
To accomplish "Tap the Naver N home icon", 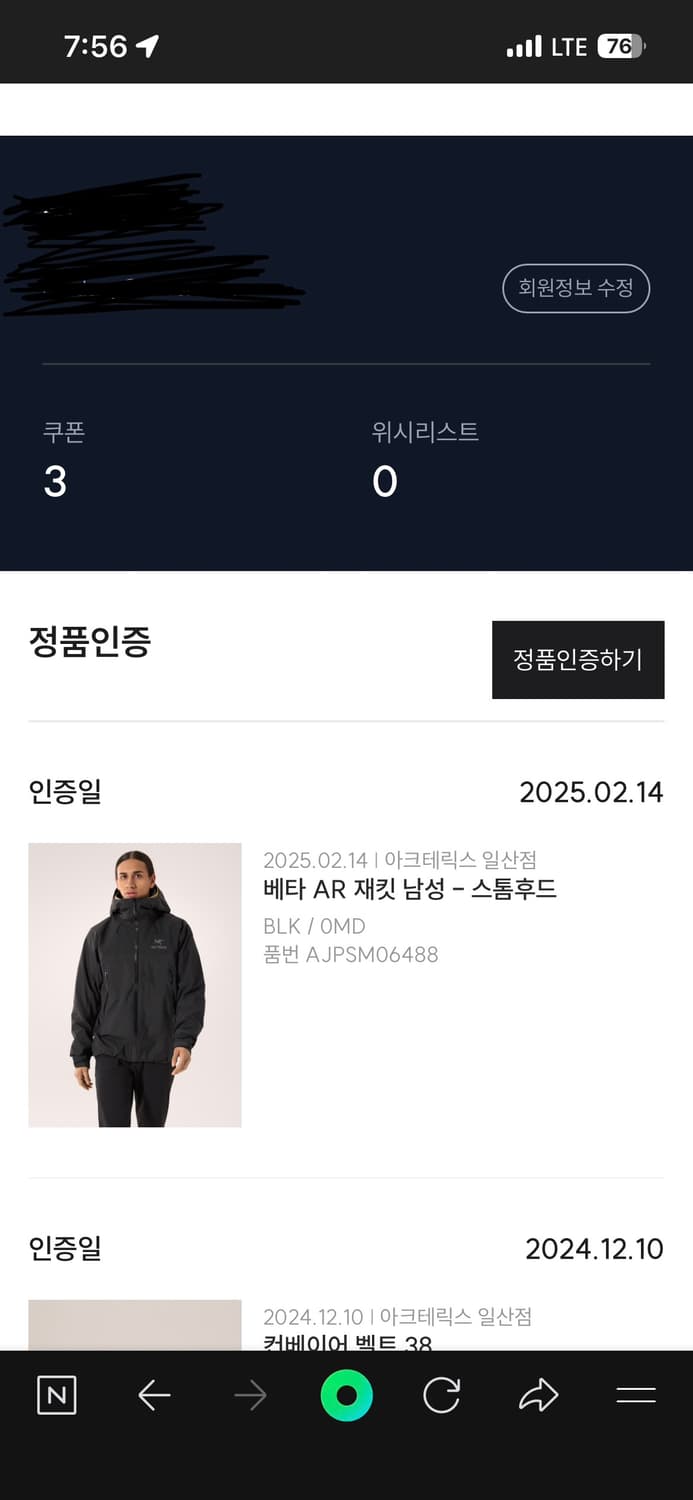I will pyautogui.click(x=57, y=1395).
